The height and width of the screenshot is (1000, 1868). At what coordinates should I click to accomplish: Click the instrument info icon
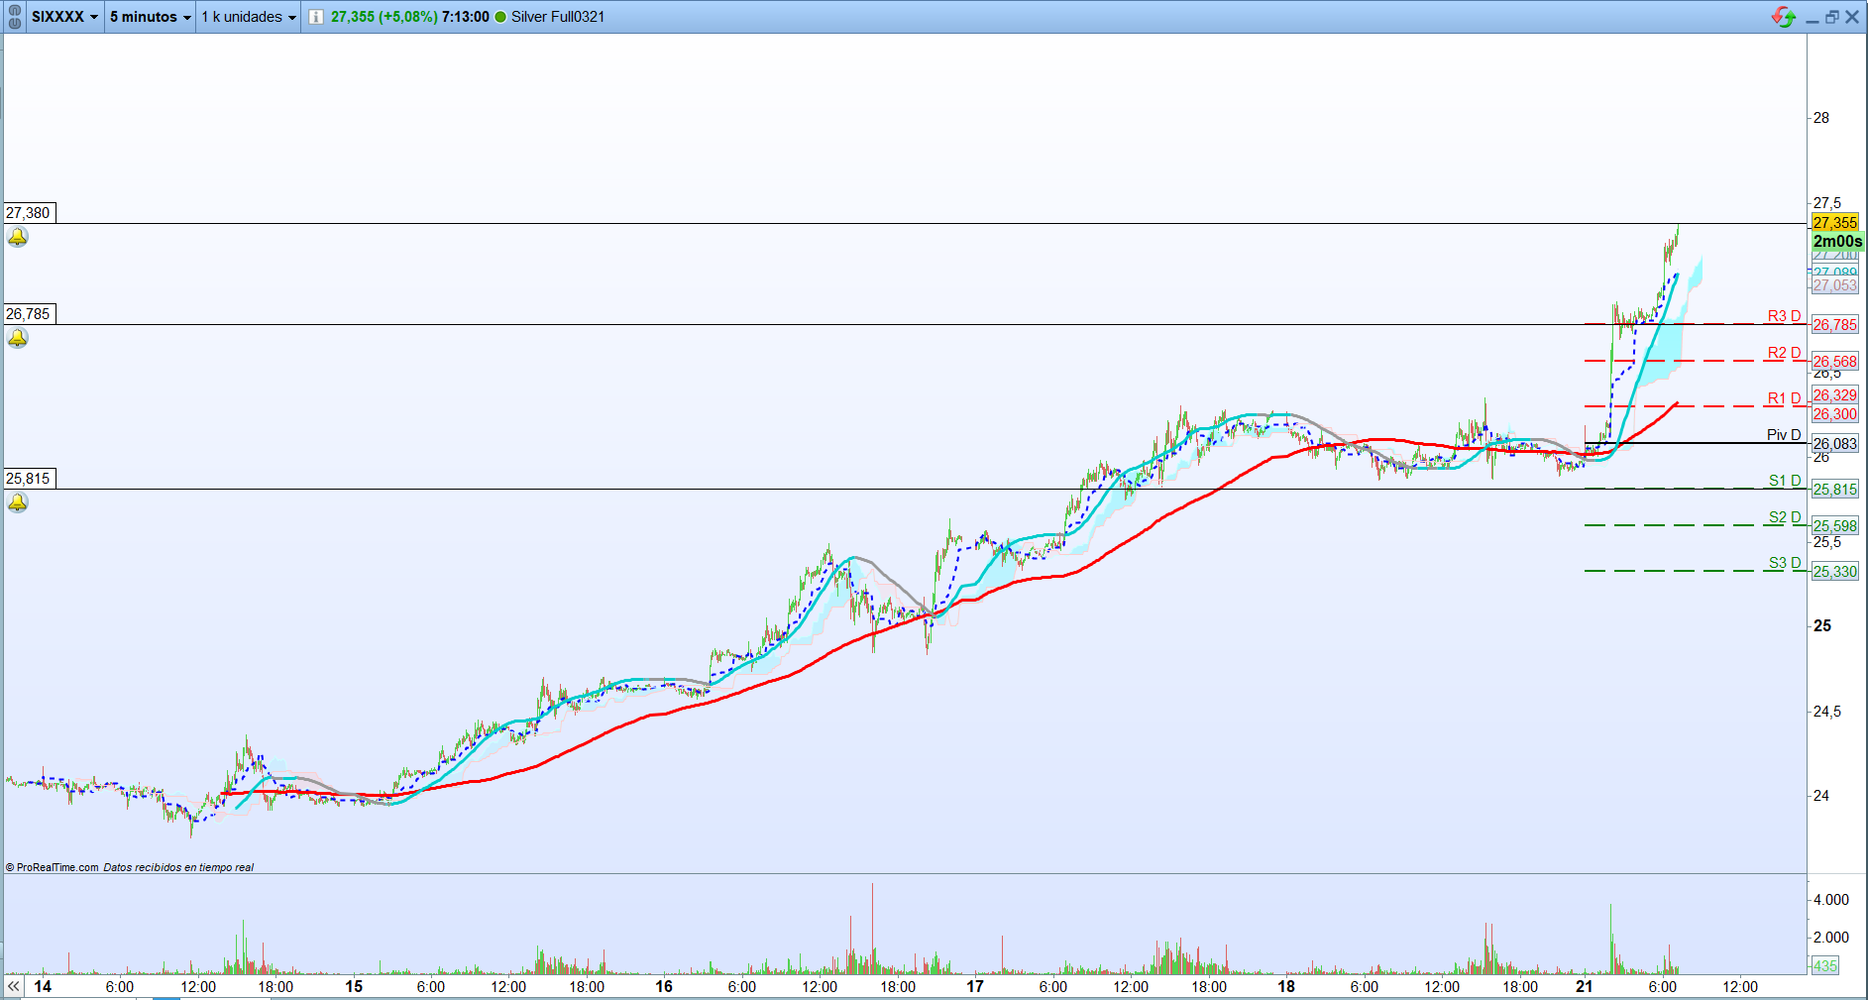[x=316, y=17]
